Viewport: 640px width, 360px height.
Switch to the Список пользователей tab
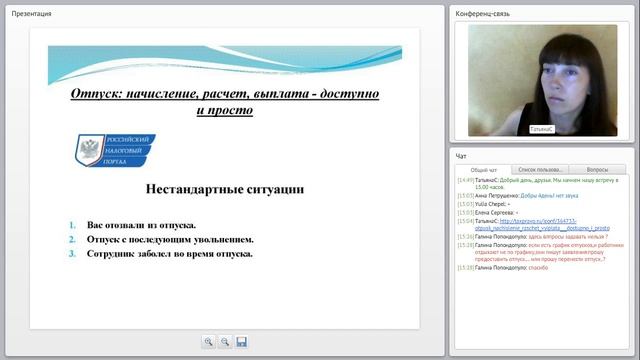(540, 169)
